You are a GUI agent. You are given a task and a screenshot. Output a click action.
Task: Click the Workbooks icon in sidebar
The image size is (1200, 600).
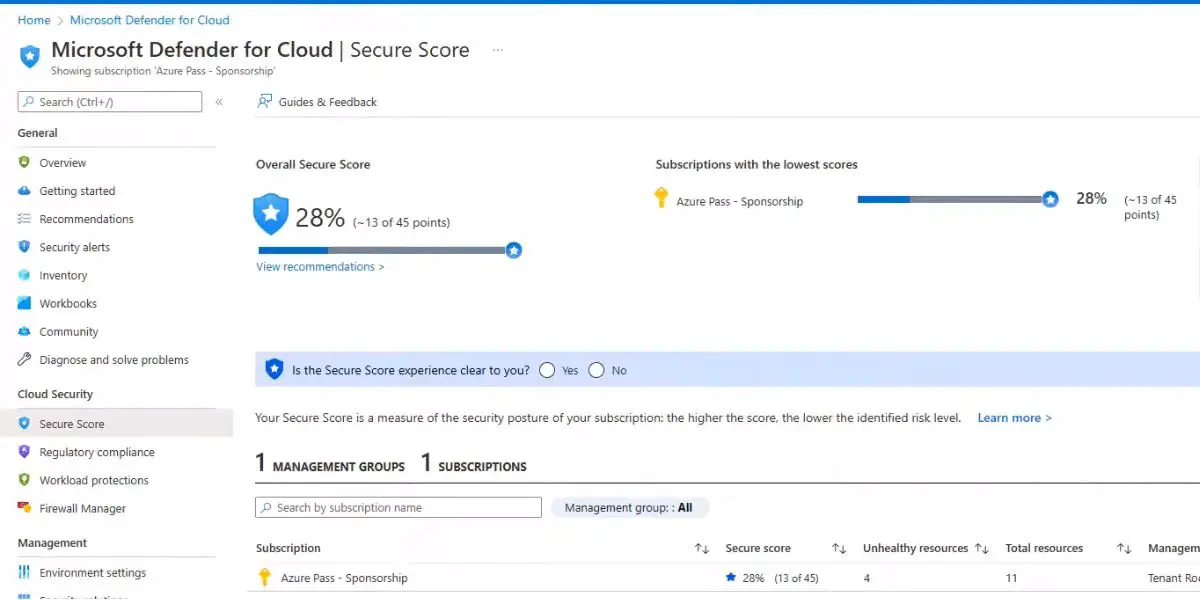pyautogui.click(x=24, y=303)
